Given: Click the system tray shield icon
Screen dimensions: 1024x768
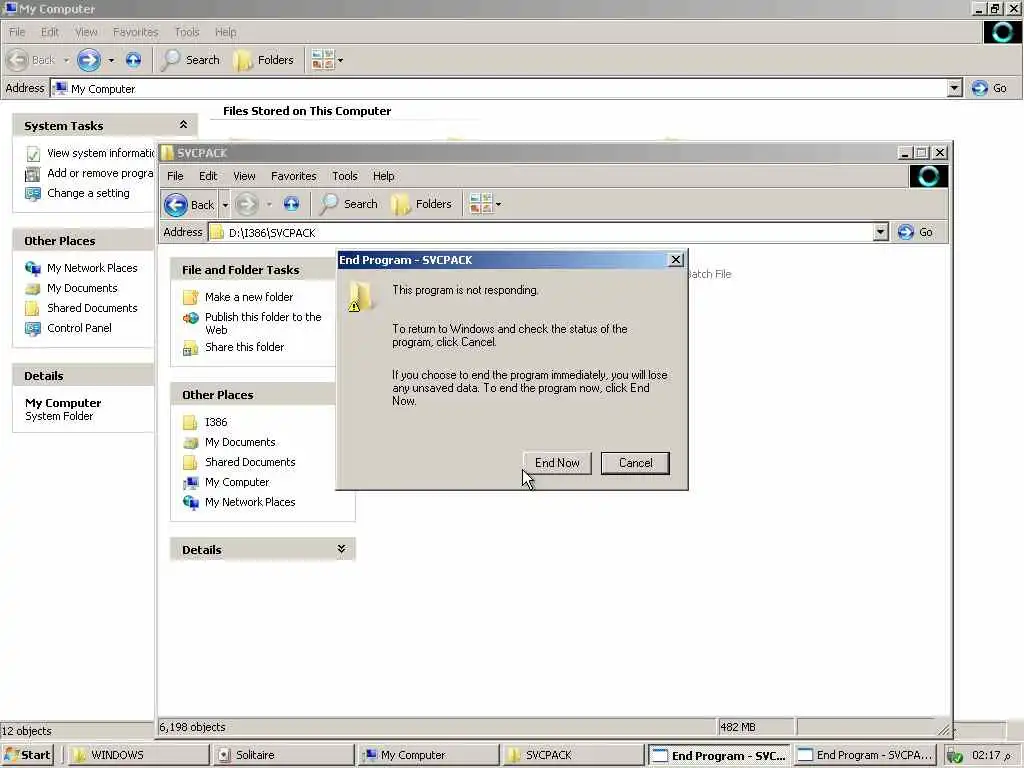Looking at the screenshot, I should pyautogui.click(x=955, y=756).
